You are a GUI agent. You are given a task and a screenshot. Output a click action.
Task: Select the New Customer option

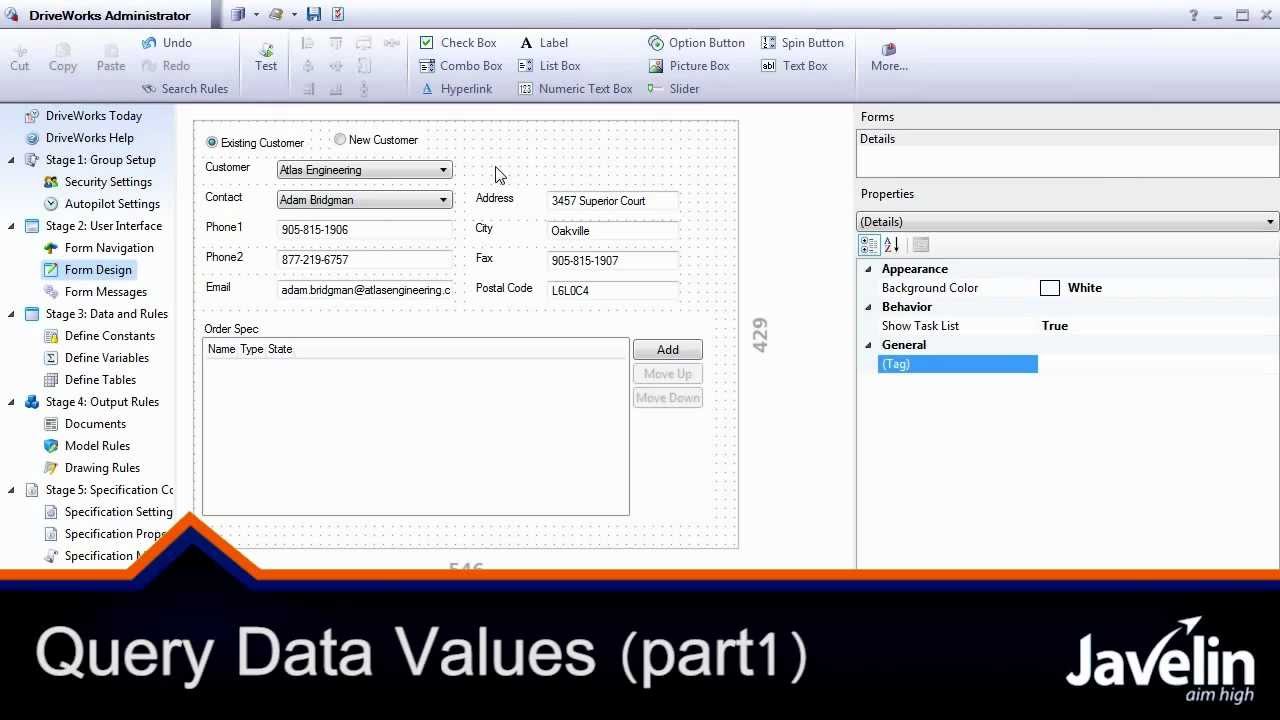click(x=376, y=140)
